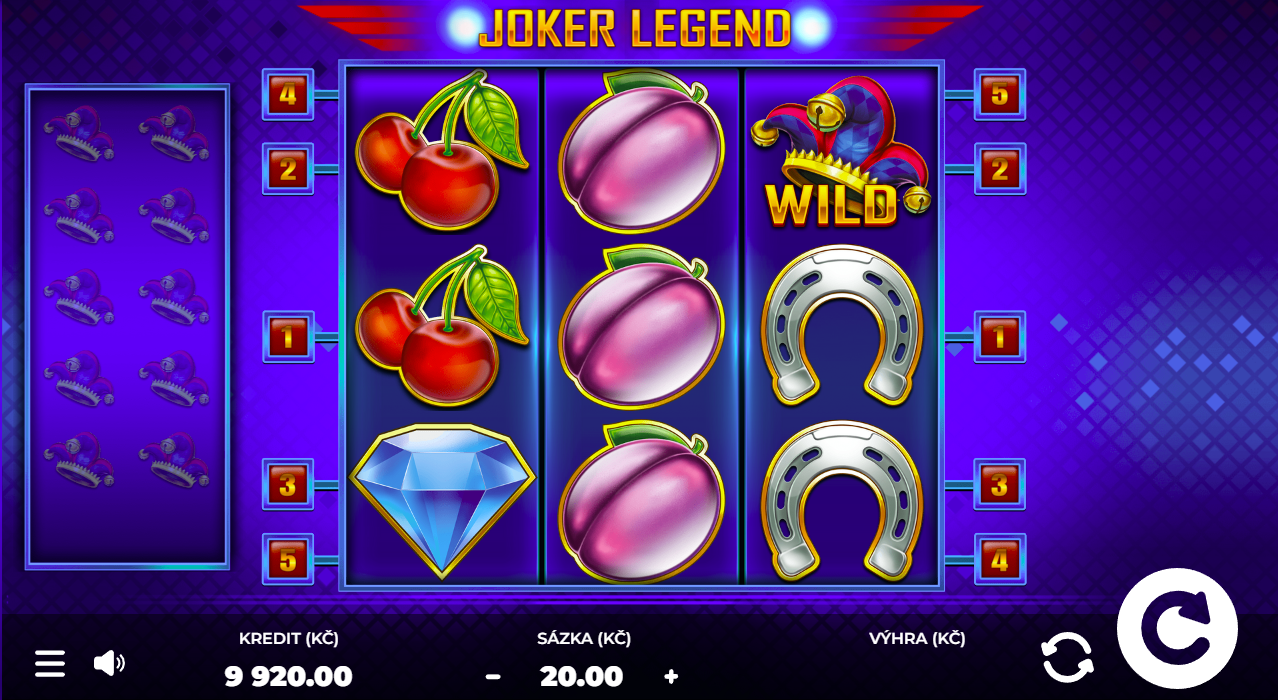
Task: Select payline 3 marker on the left
Action: coord(288,485)
